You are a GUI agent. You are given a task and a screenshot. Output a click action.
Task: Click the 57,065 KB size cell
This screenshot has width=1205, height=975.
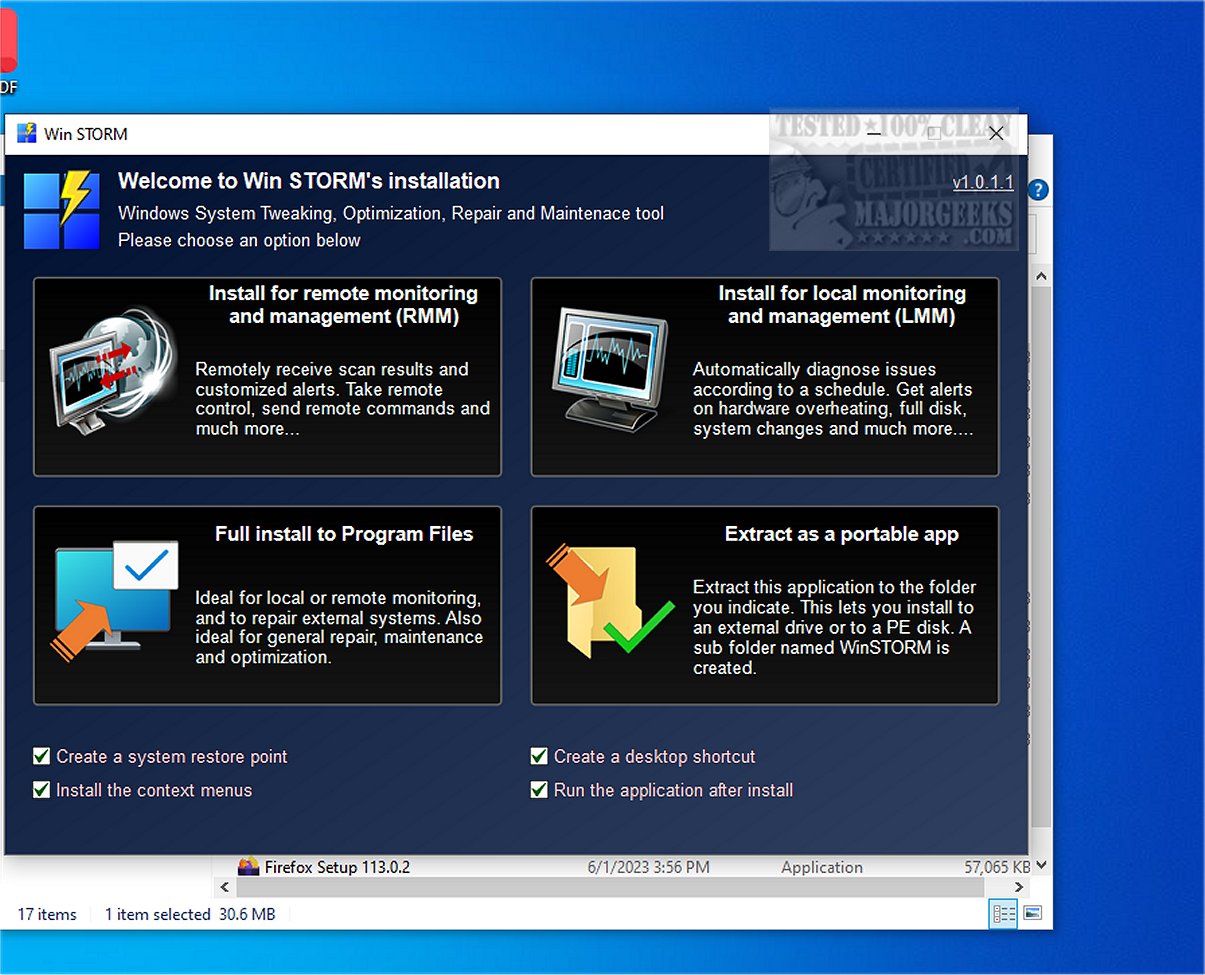tap(997, 867)
